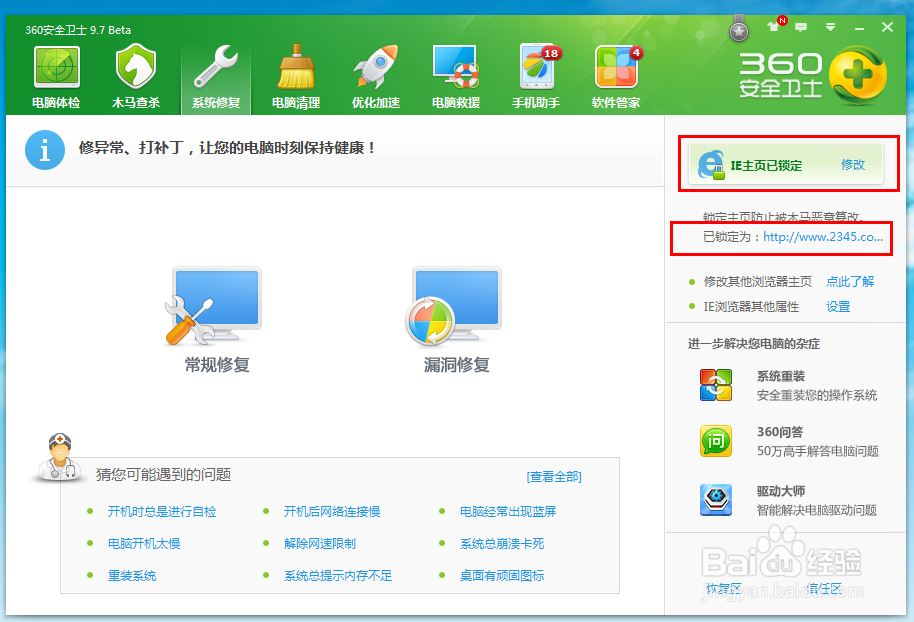
Task: Click the doctor avatar icon
Action: 58,458
